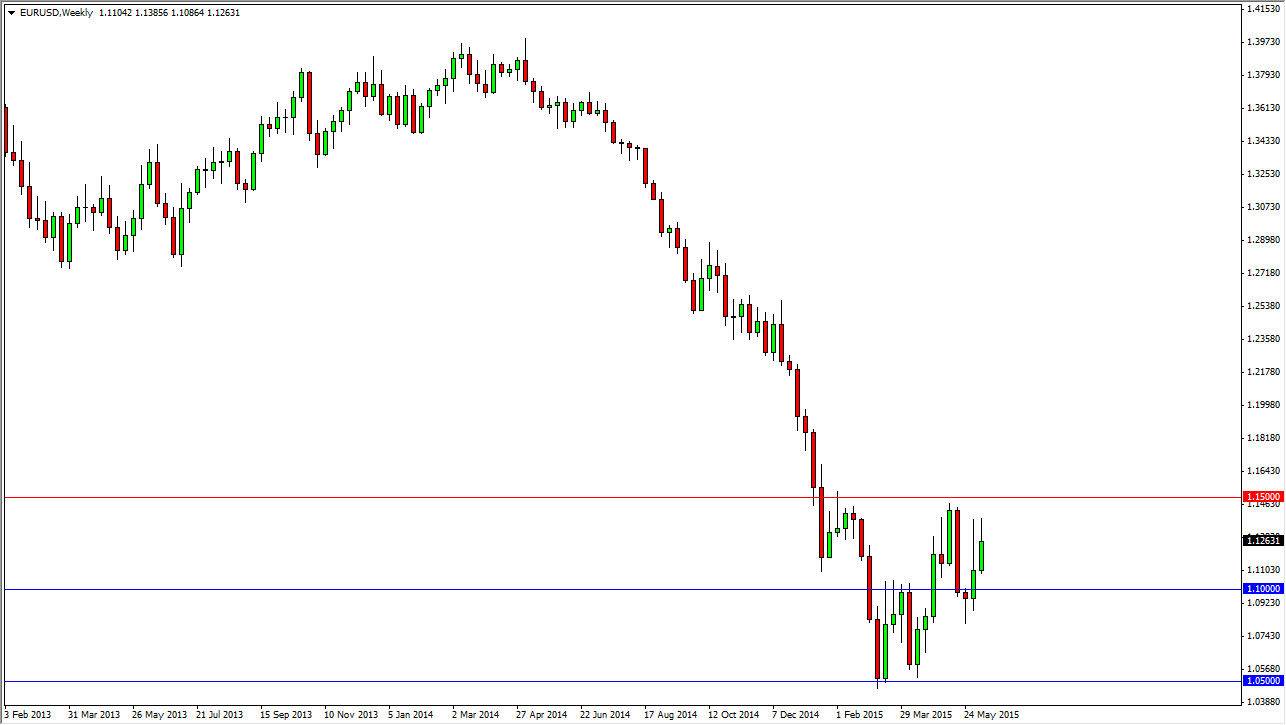Select the red horizontal resistance line
The height and width of the screenshot is (725, 1286).
pyautogui.click(x=620, y=497)
